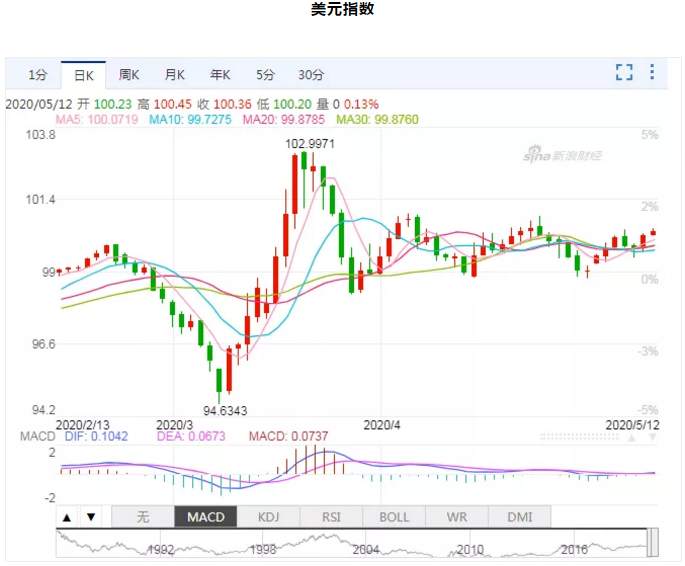Switch to the 月K monthly tab
Screen dimensions: 685x566
pyautogui.click(x=175, y=75)
